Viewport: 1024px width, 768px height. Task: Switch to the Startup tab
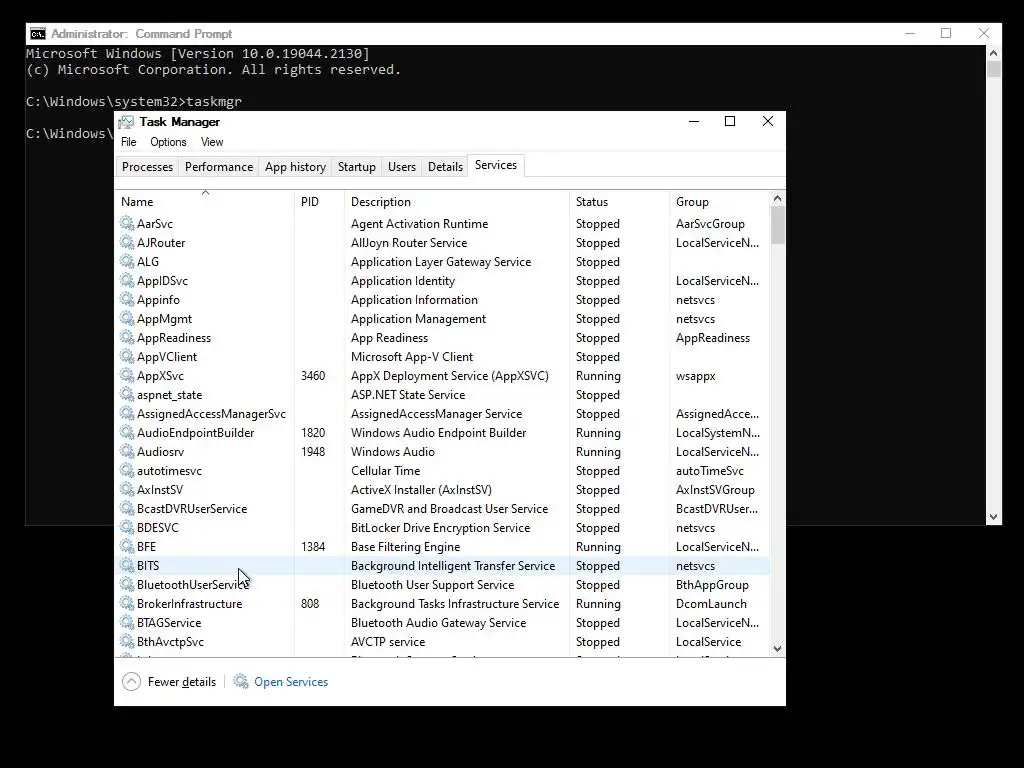tap(357, 167)
